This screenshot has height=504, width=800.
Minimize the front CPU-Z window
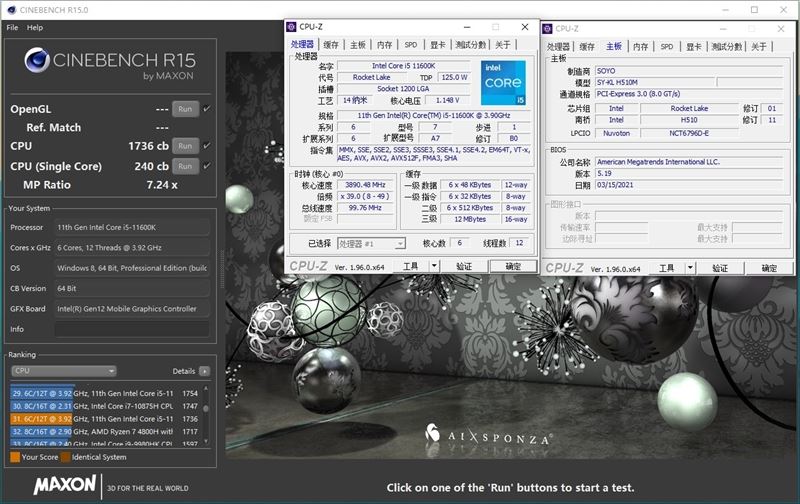click(467, 27)
